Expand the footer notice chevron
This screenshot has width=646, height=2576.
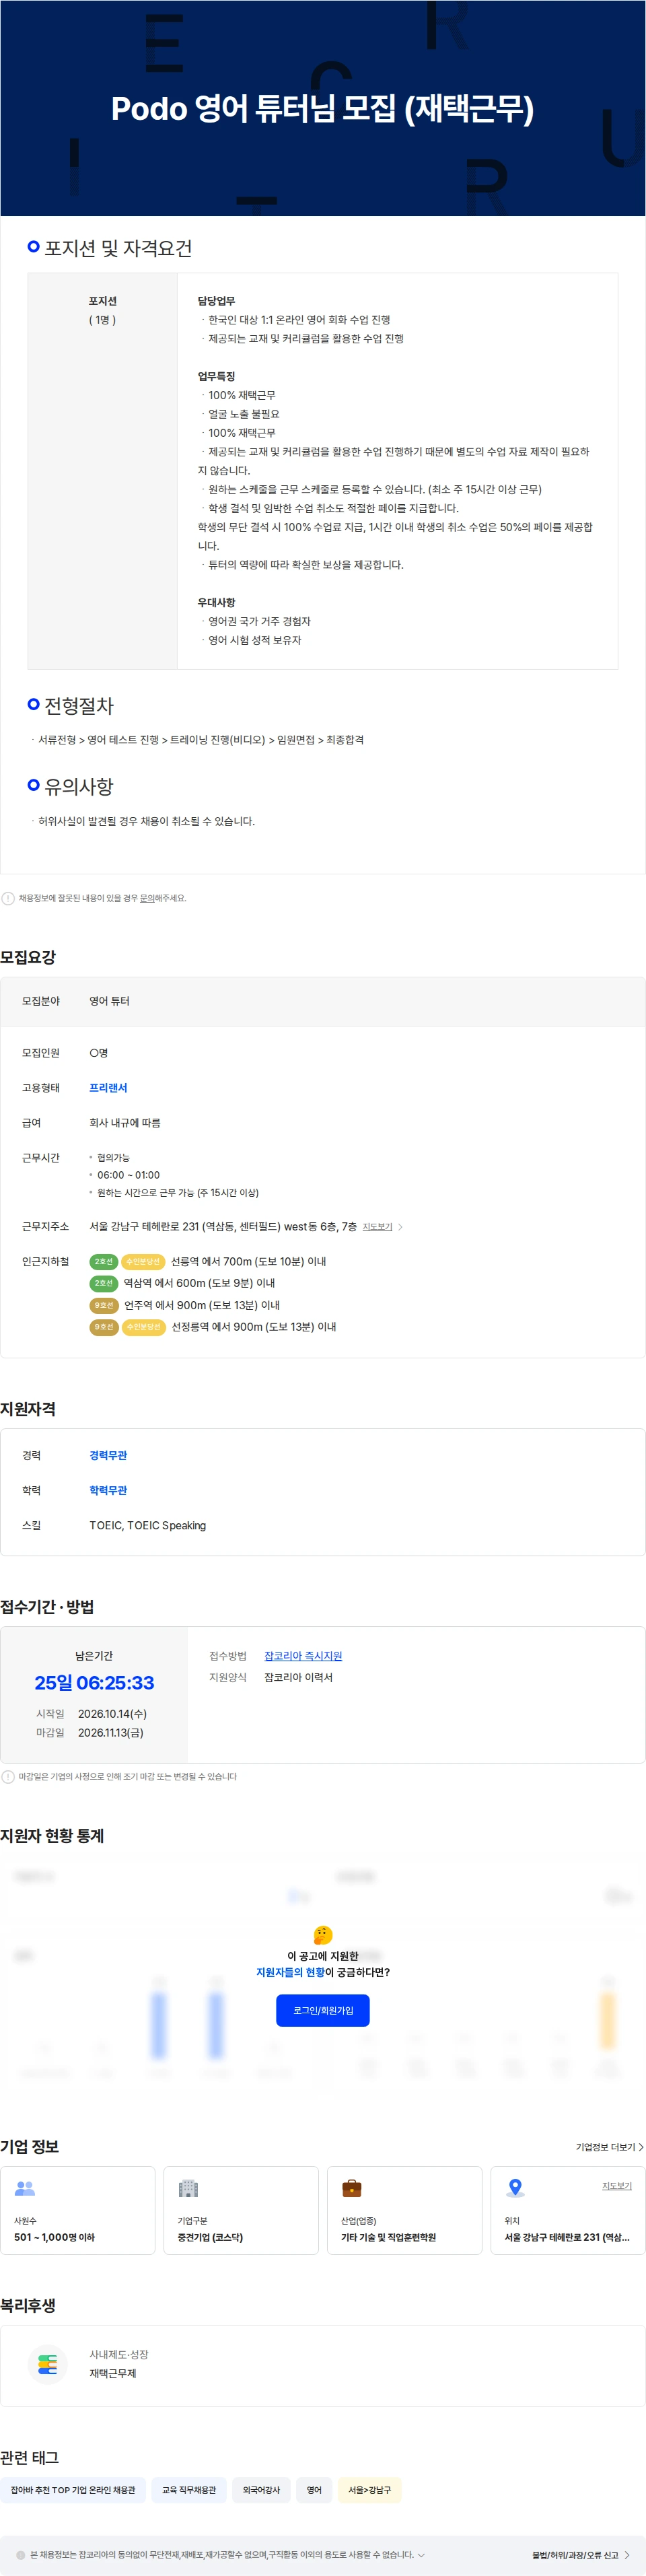click(421, 2554)
